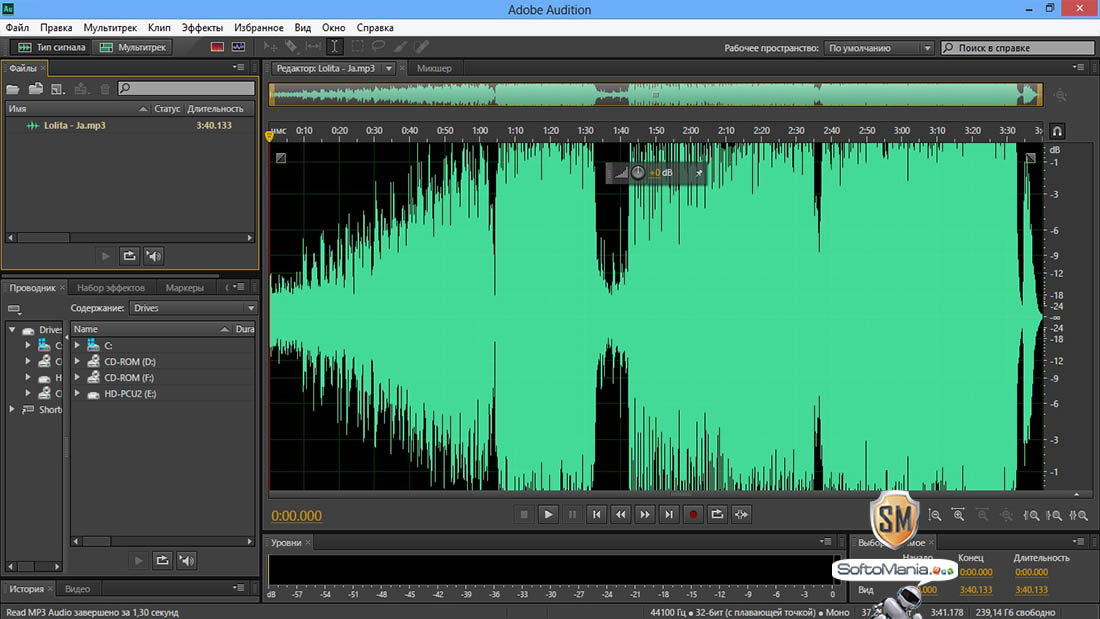Click Skip Selection transport button

742,514
